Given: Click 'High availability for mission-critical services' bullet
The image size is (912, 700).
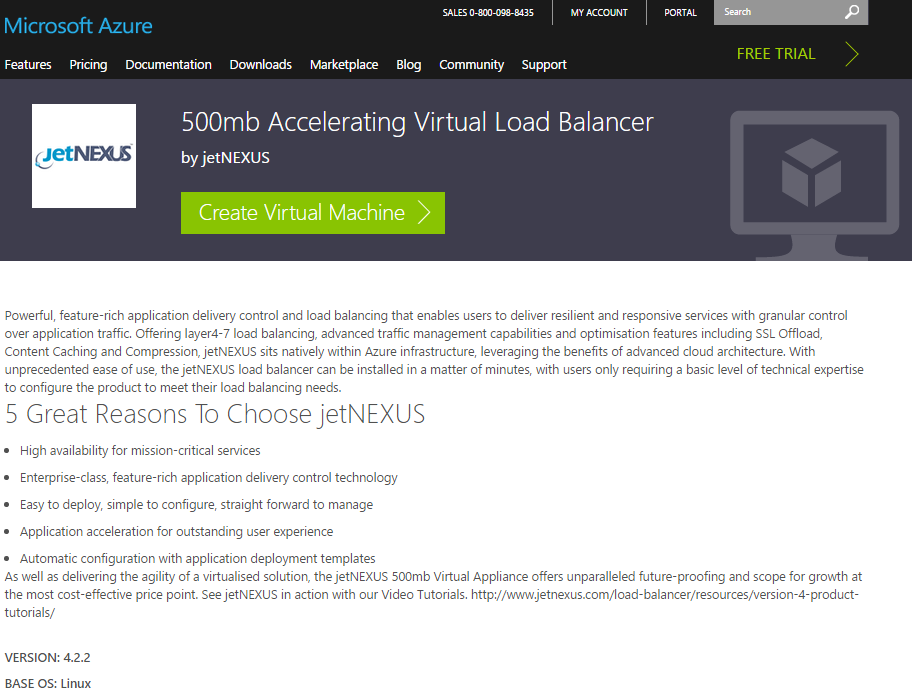Looking at the screenshot, I should 140,451.
